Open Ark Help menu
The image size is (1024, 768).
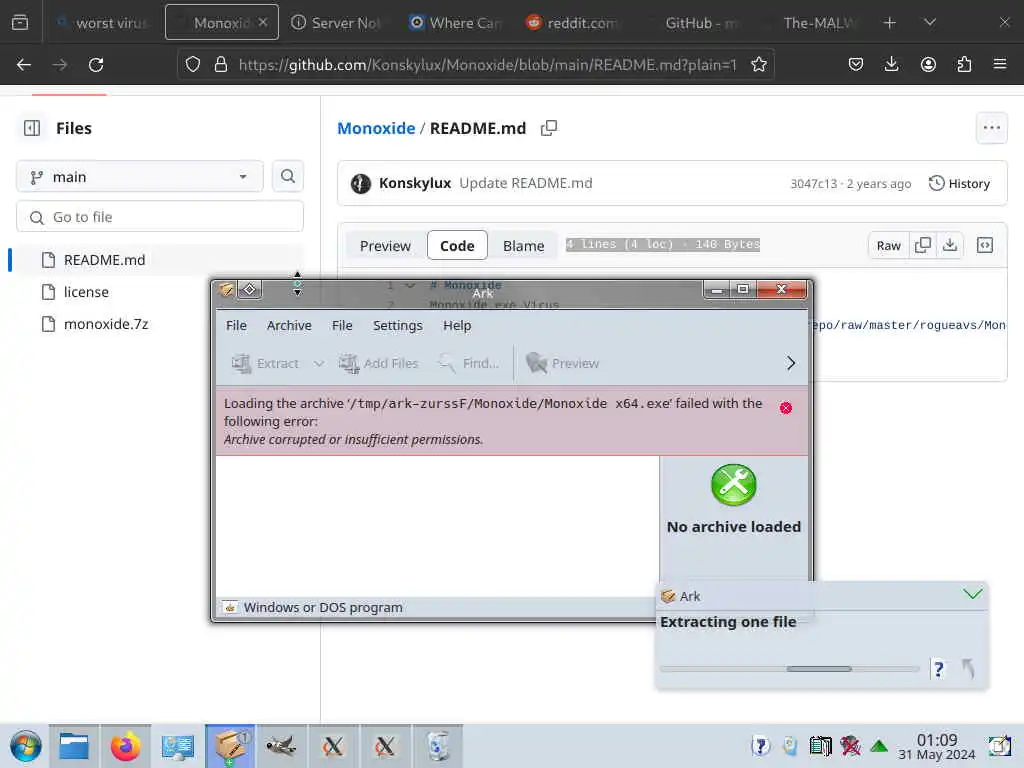click(457, 325)
